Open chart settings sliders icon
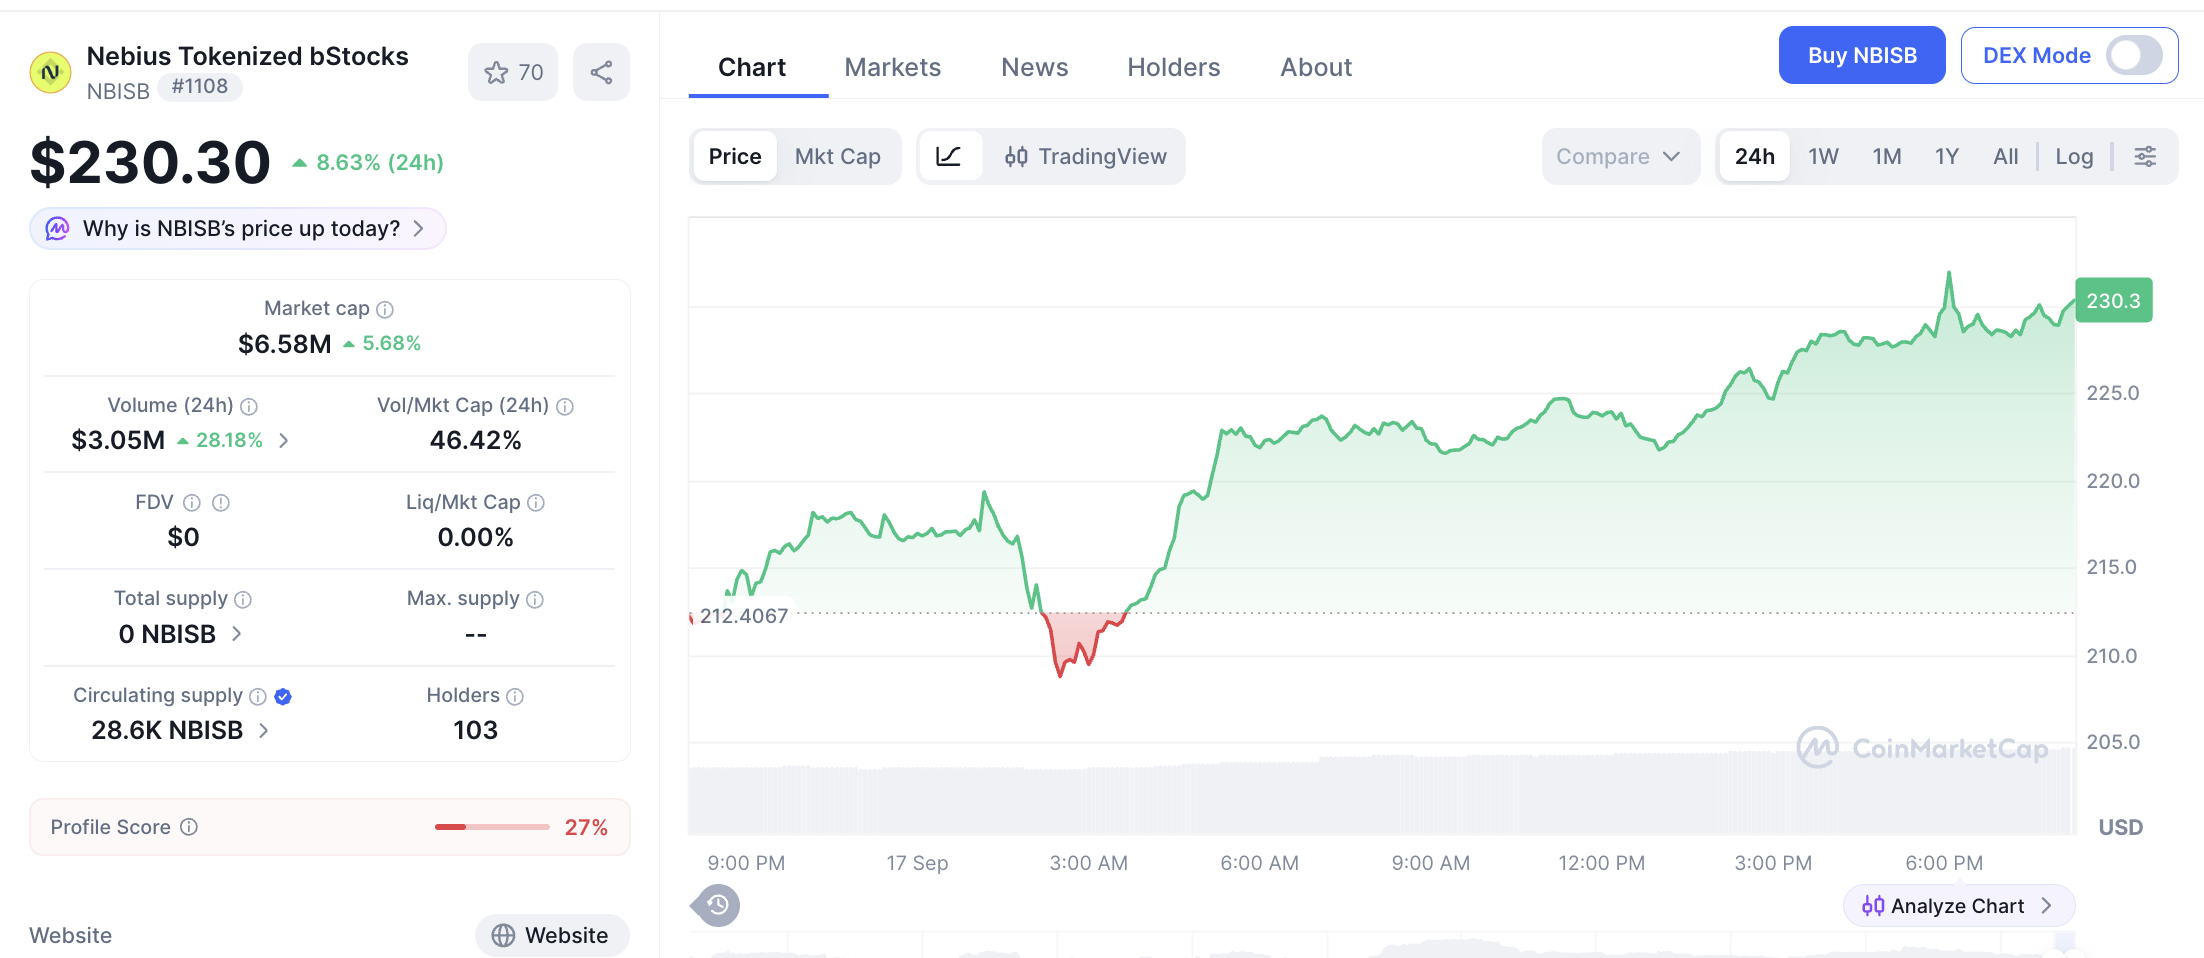Image resolution: width=2204 pixels, height=958 pixels. point(2145,156)
